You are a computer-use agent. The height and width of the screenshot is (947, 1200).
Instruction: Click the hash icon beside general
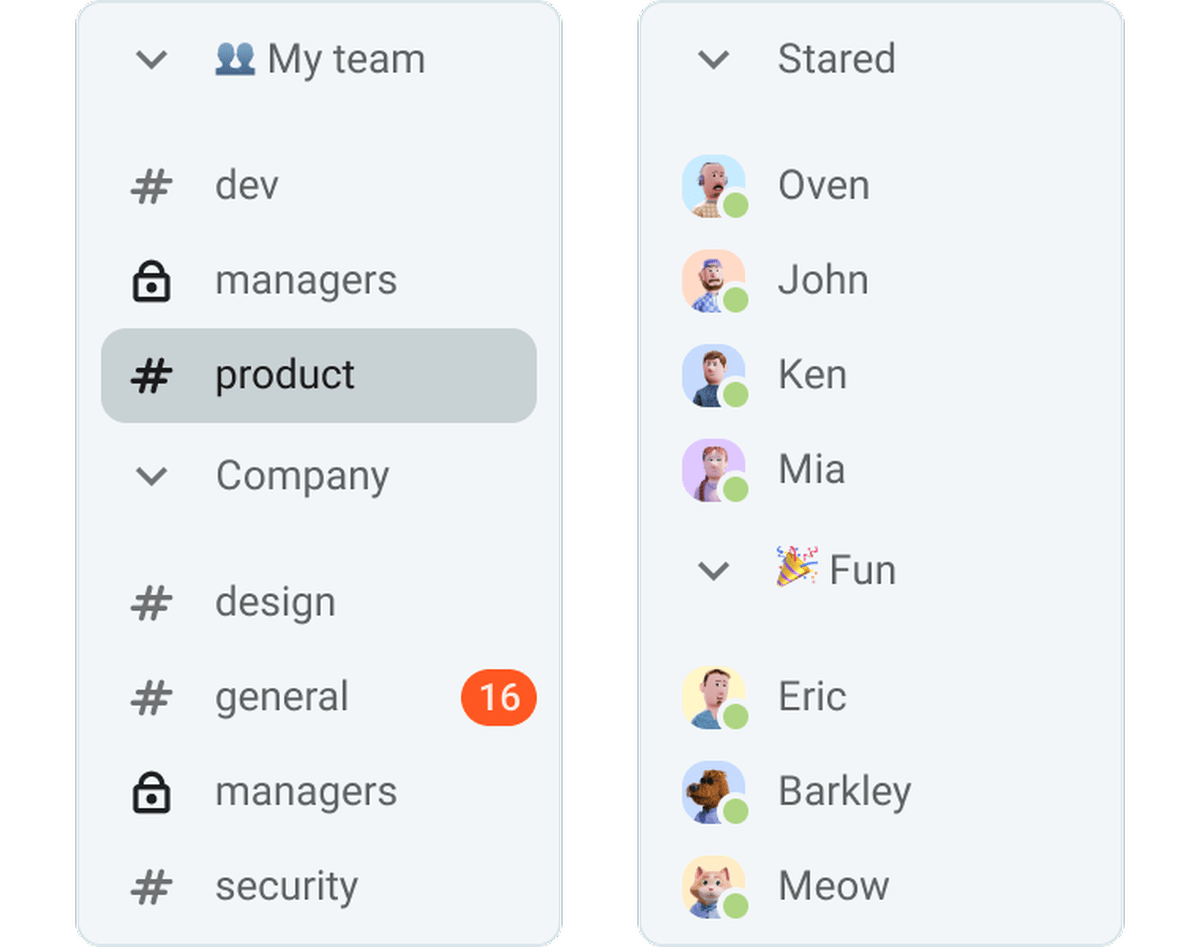pos(149,696)
